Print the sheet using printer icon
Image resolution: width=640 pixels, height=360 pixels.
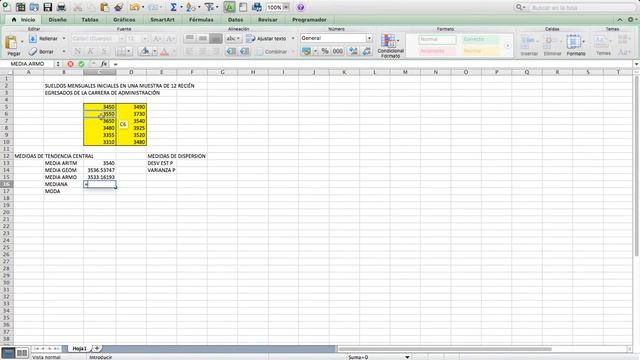(x=61, y=7)
